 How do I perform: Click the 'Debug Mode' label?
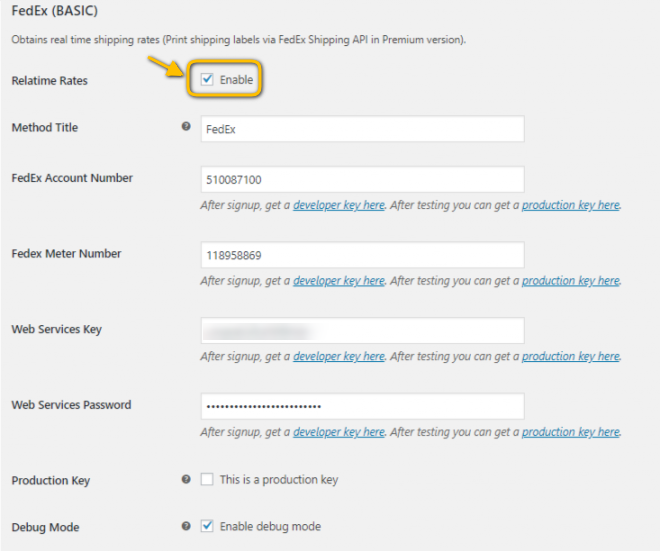[x=45, y=527]
